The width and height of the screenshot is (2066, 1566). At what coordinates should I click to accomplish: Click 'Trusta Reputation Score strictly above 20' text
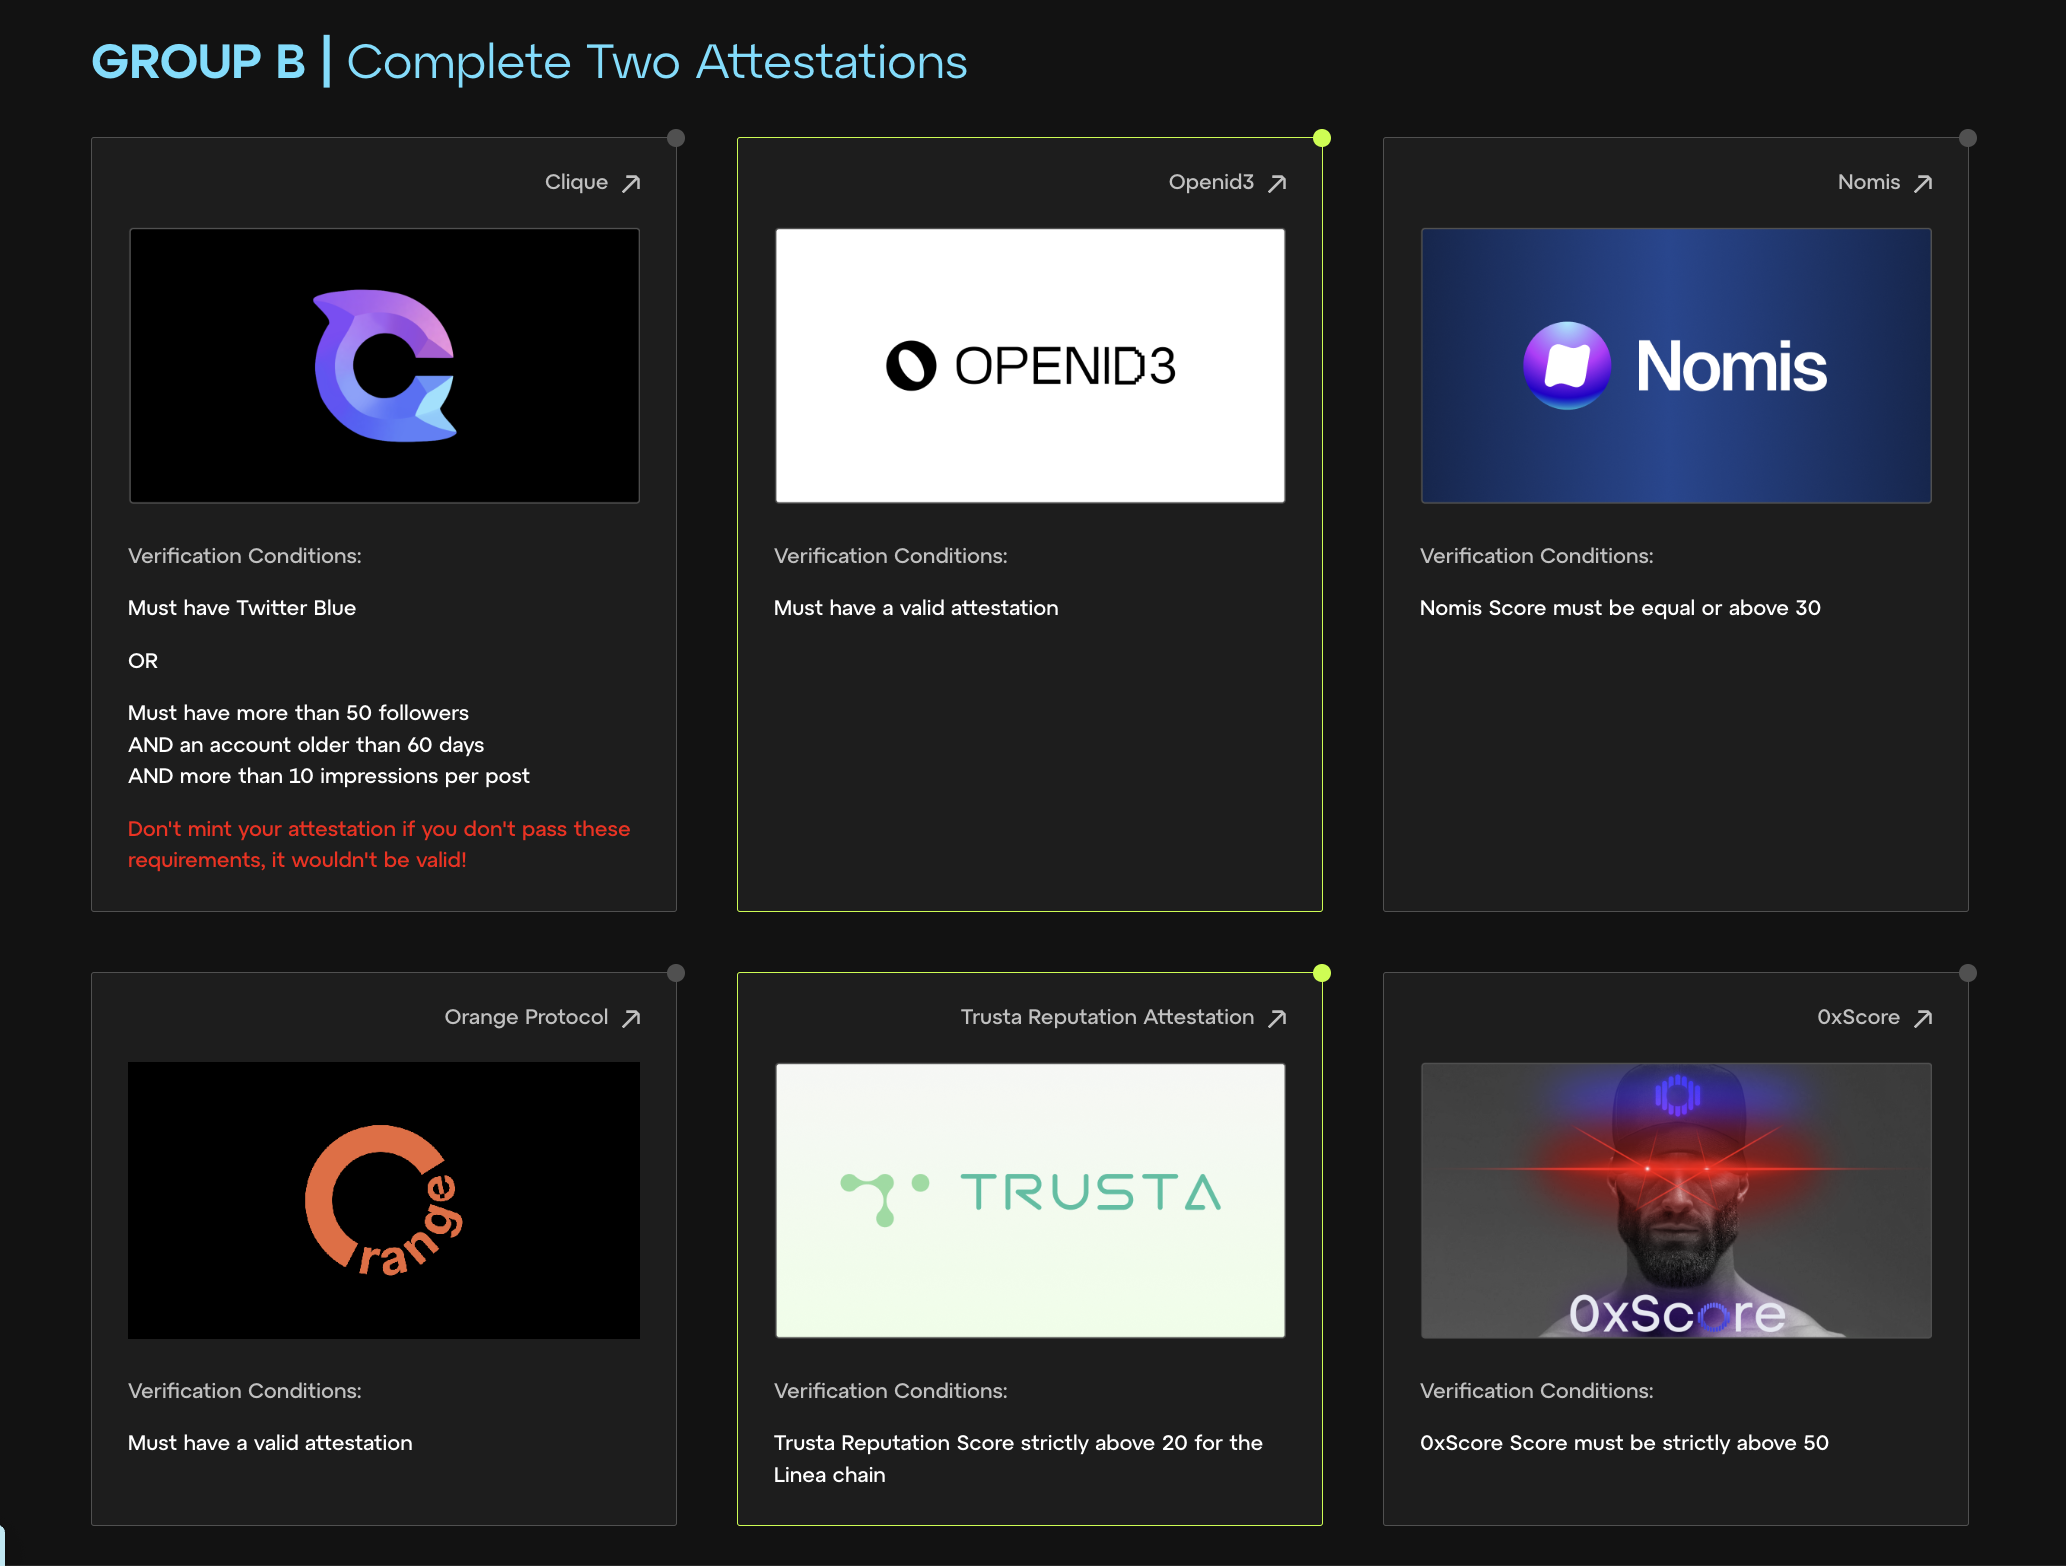(1018, 1459)
